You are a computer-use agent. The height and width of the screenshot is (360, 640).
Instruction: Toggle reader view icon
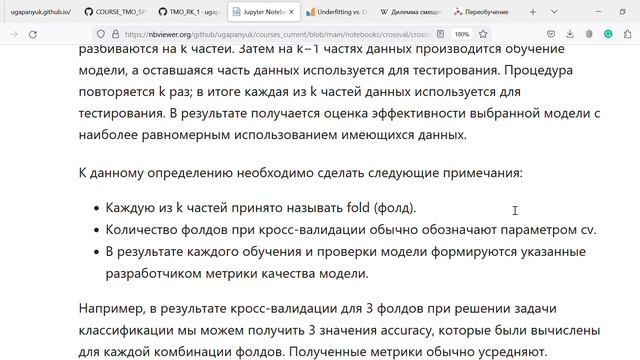click(x=440, y=34)
